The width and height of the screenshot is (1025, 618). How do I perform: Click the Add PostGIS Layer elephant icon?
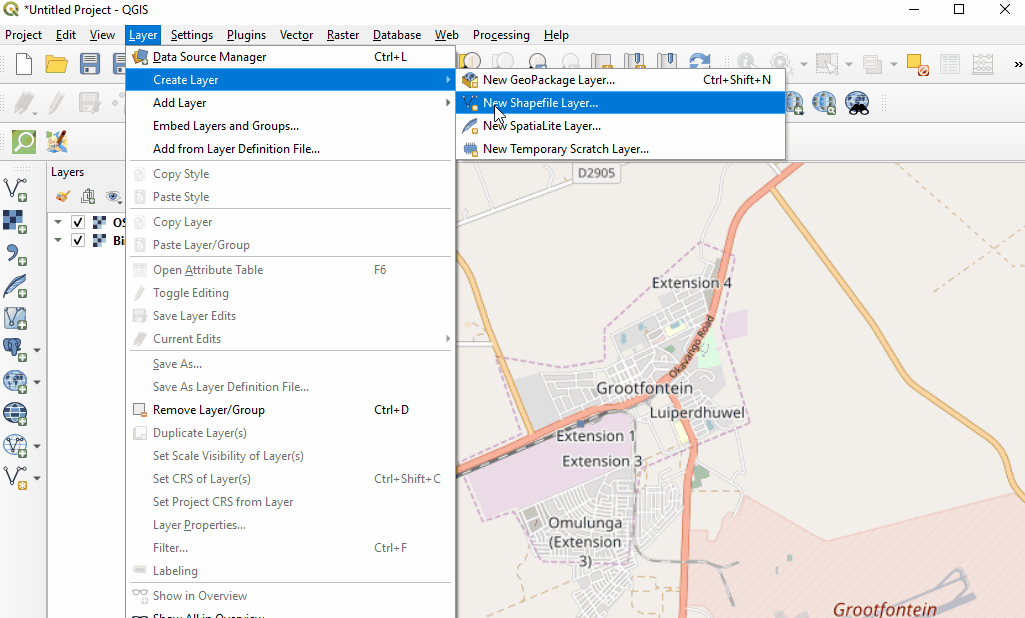(x=14, y=349)
